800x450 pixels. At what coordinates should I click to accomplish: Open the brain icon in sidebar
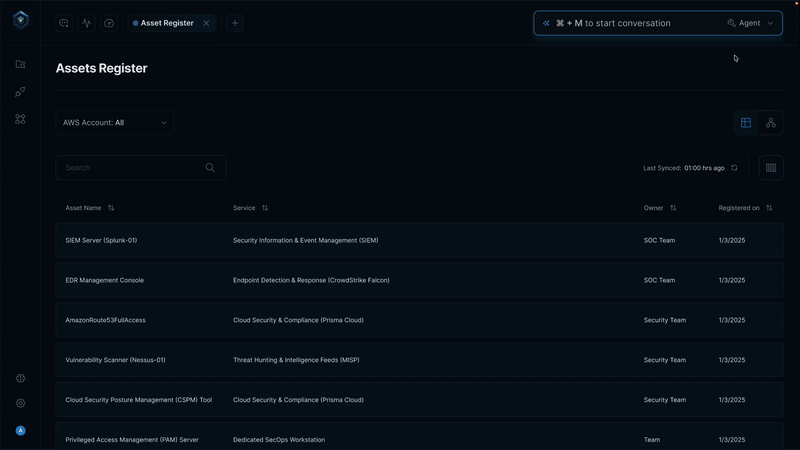tap(20, 379)
